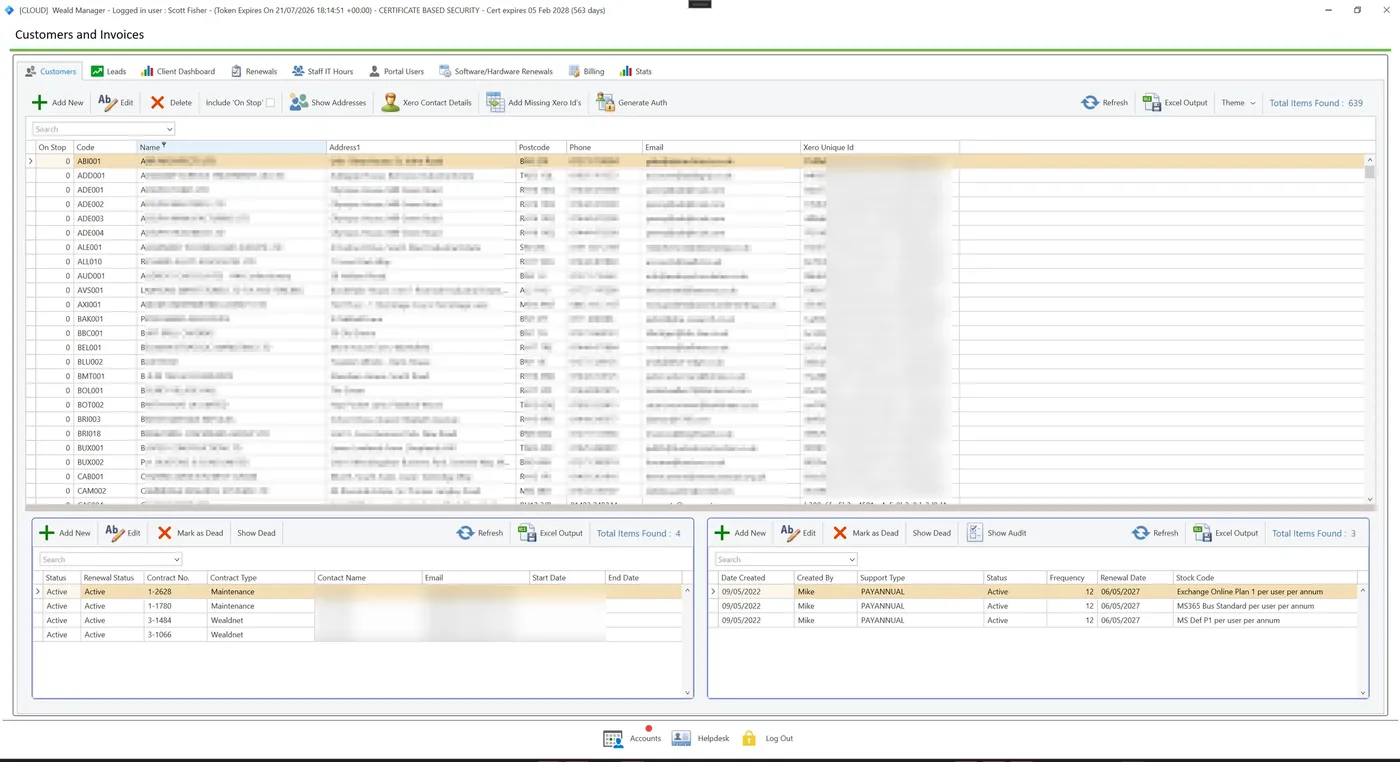Edit item in renewals panel

tap(798, 533)
